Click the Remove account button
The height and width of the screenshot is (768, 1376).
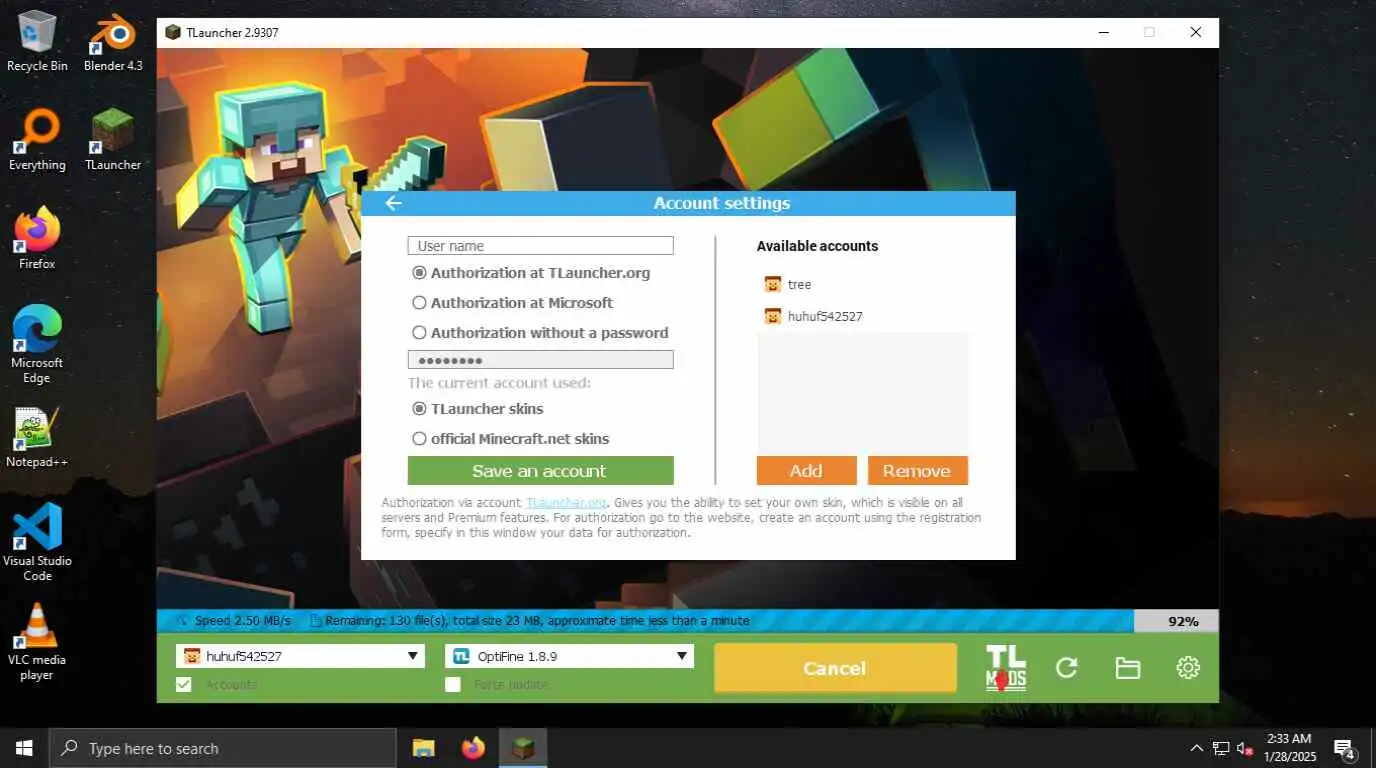click(917, 471)
